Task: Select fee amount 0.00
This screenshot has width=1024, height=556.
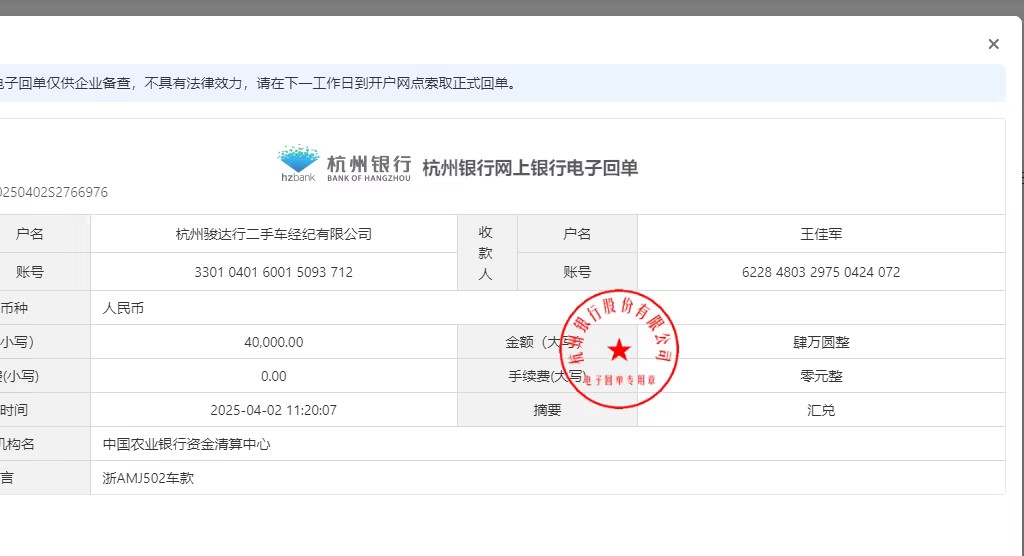Action: 274,376
